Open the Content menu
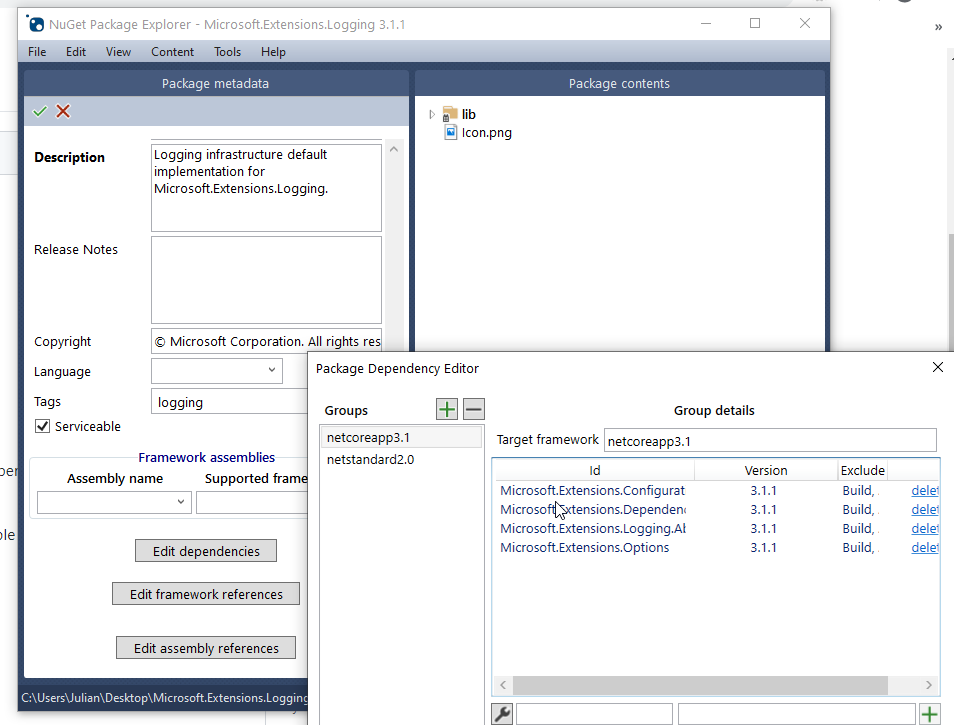The height and width of the screenshot is (725, 954). click(172, 52)
